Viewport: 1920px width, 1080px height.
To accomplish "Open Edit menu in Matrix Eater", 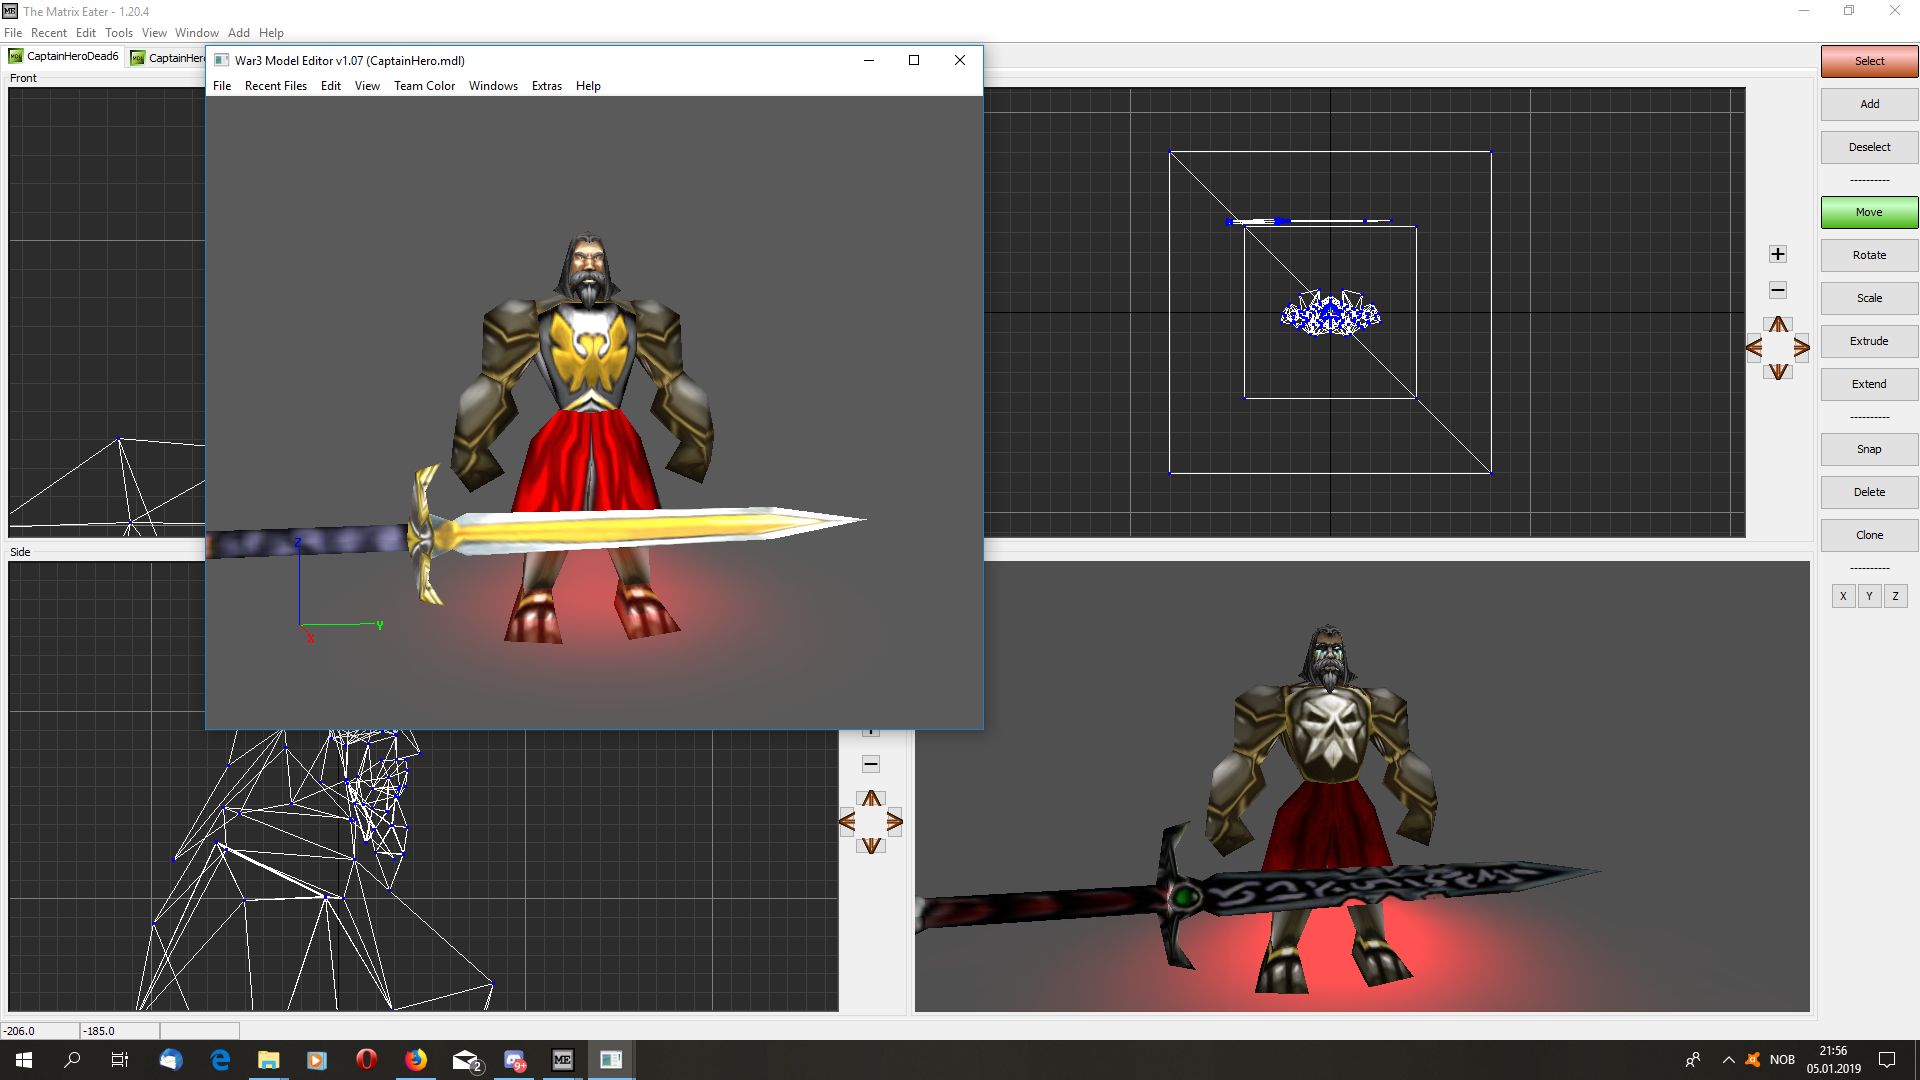I will tap(86, 33).
